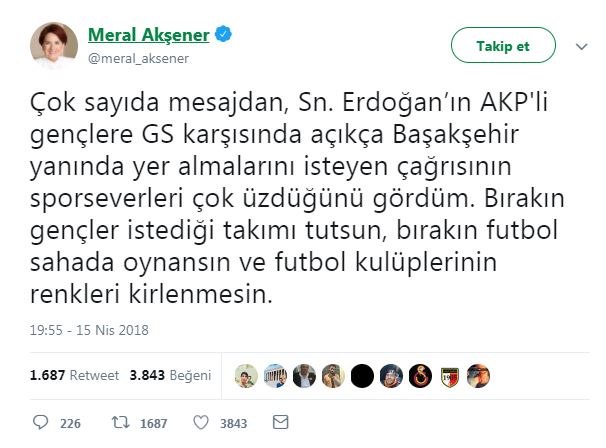This screenshot has width=606, height=448.
Task: Open the building photo liker avatar
Action: pos(275,376)
